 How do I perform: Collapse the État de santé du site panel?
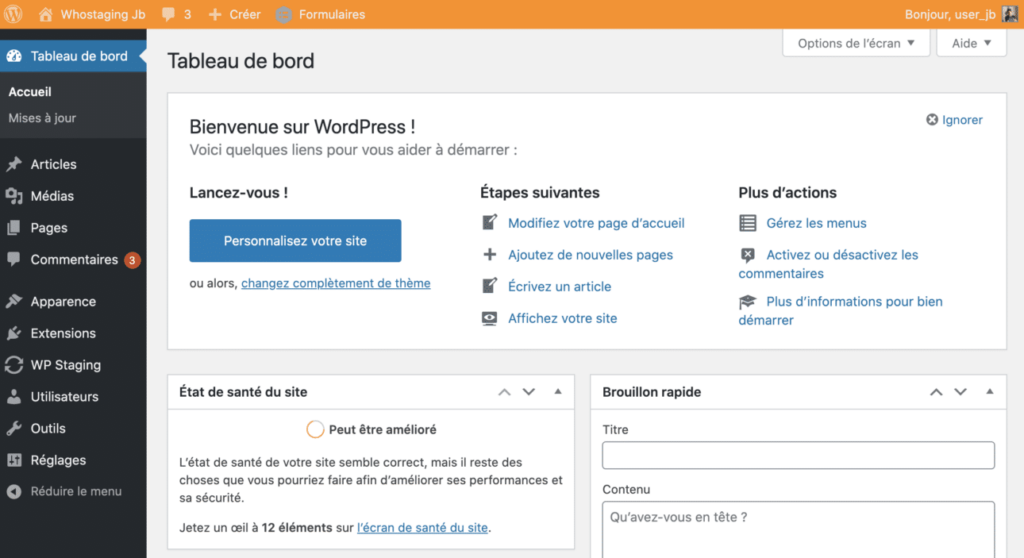558,392
